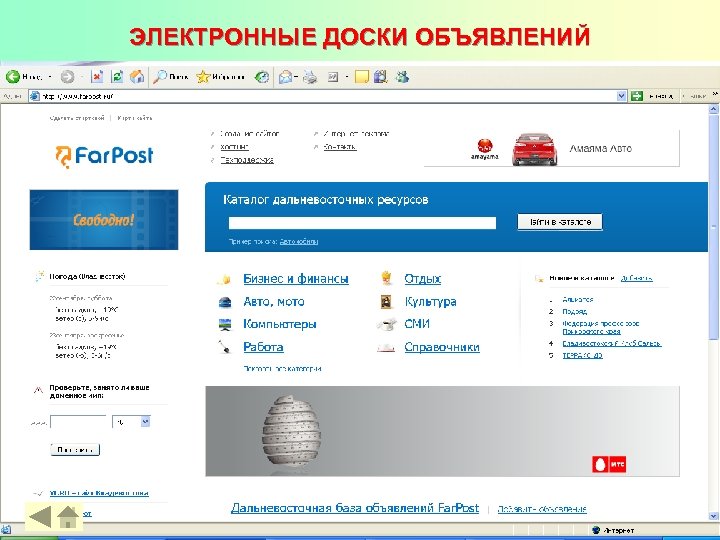Open the 'Авто, мото' category
Viewport: 720px width, 540px height.
(x=274, y=302)
